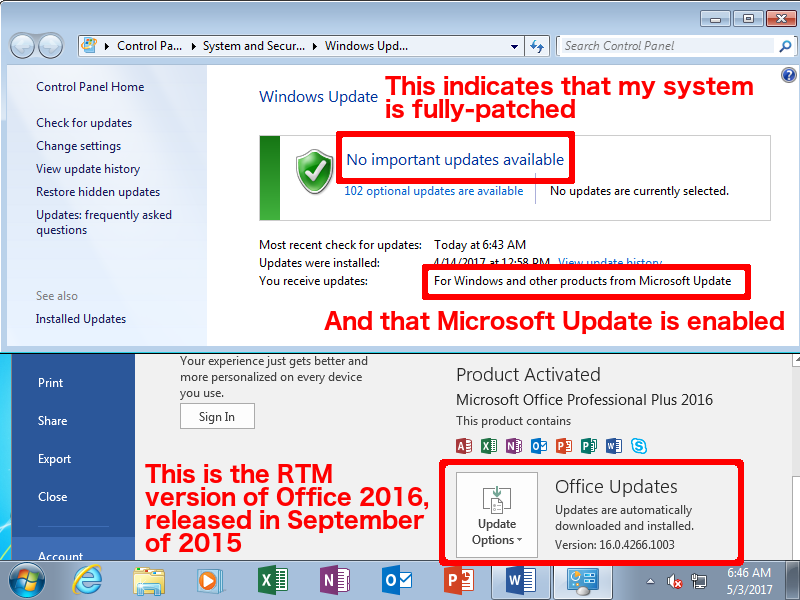The width and height of the screenshot is (800, 600).
Task: Click the Control Panel address bar icon
Action: pyautogui.click(x=89, y=45)
